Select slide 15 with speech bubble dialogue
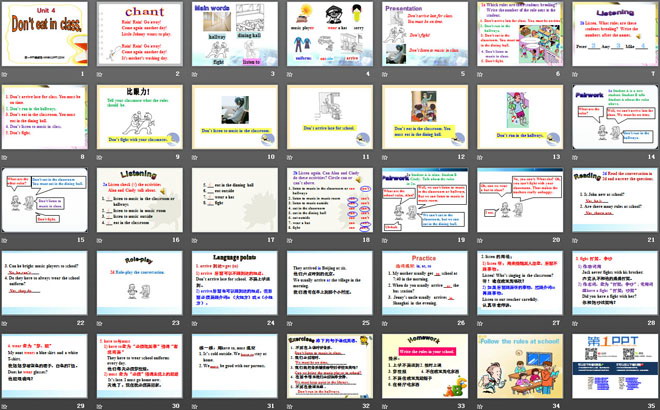The image size is (660, 410). click(x=45, y=200)
